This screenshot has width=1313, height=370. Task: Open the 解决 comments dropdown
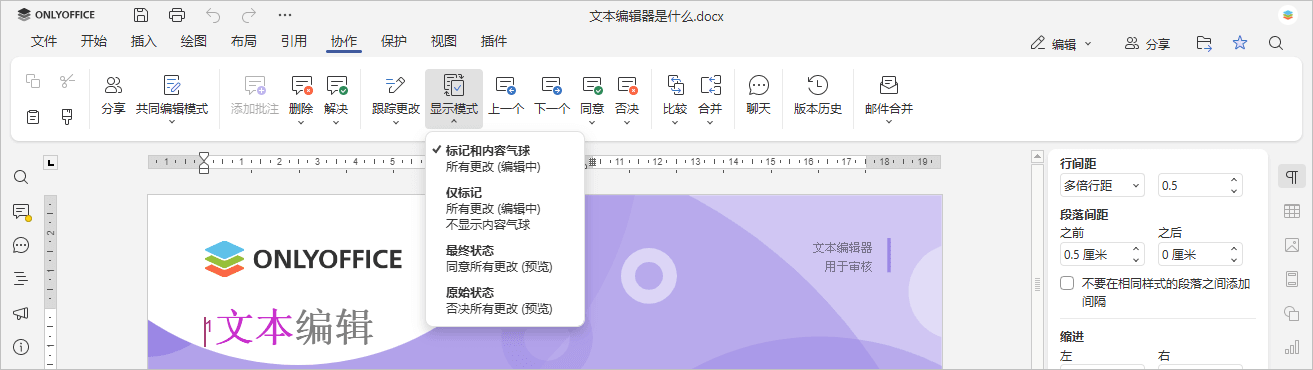click(x=336, y=122)
